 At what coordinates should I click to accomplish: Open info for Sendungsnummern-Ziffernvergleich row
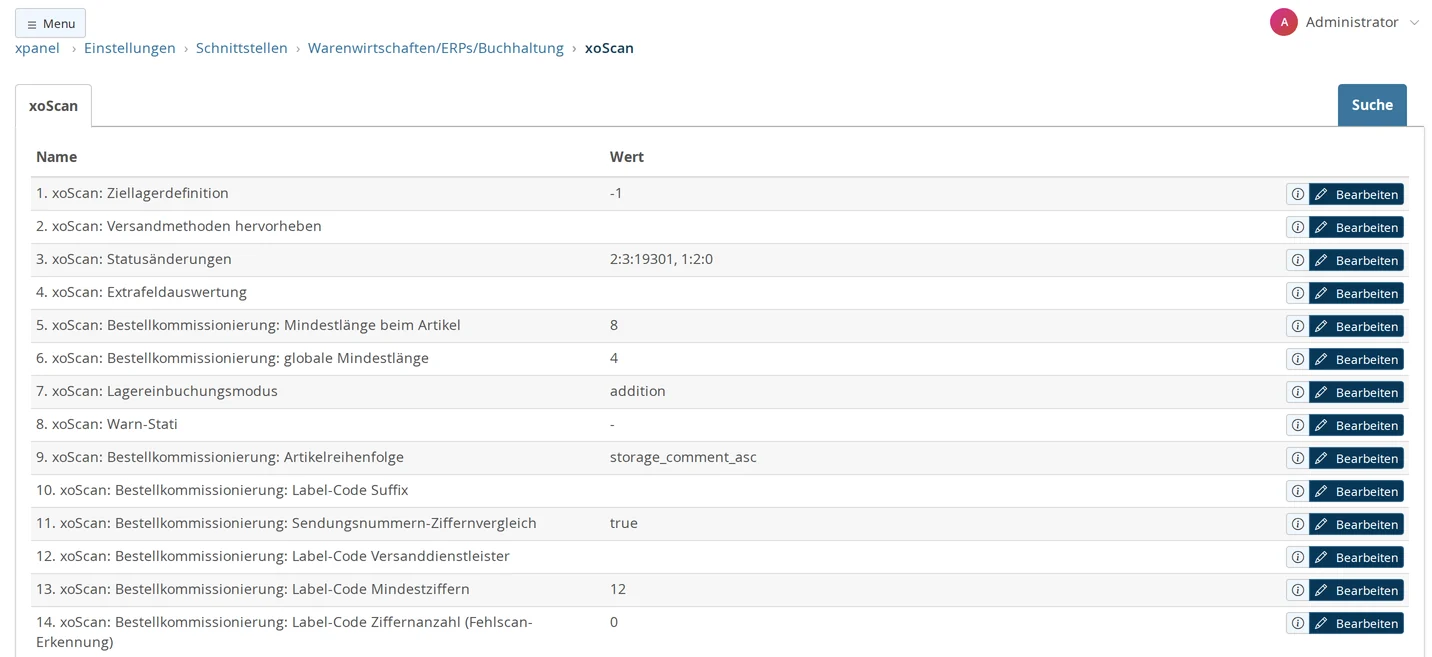point(1297,524)
